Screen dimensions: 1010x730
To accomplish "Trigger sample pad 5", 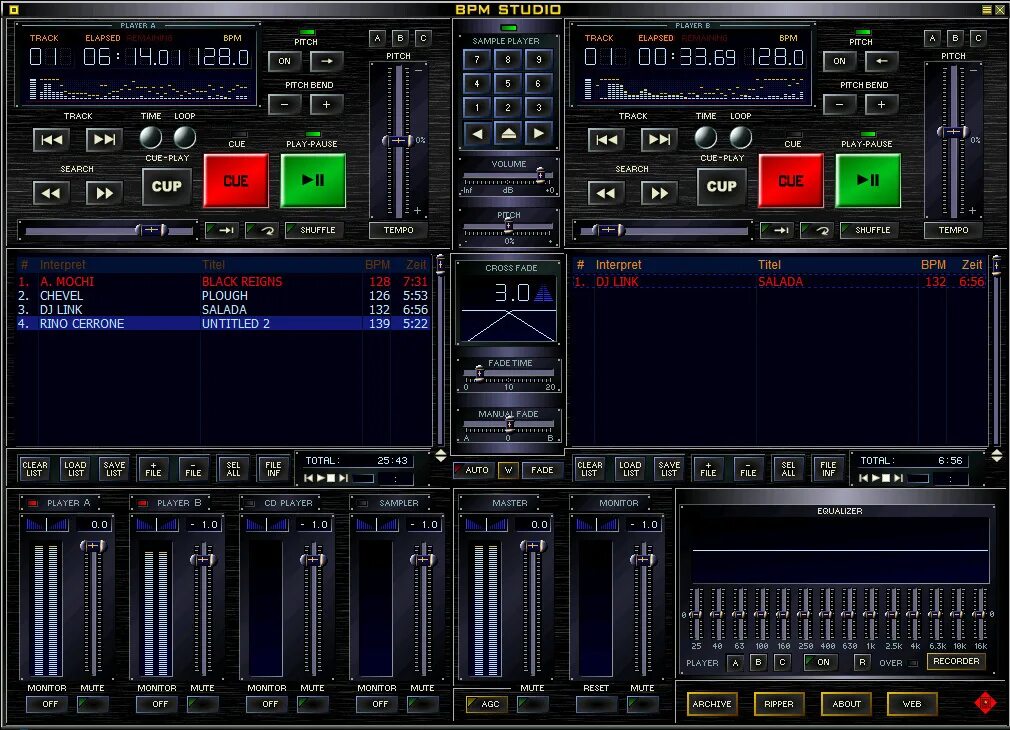I will (x=508, y=83).
